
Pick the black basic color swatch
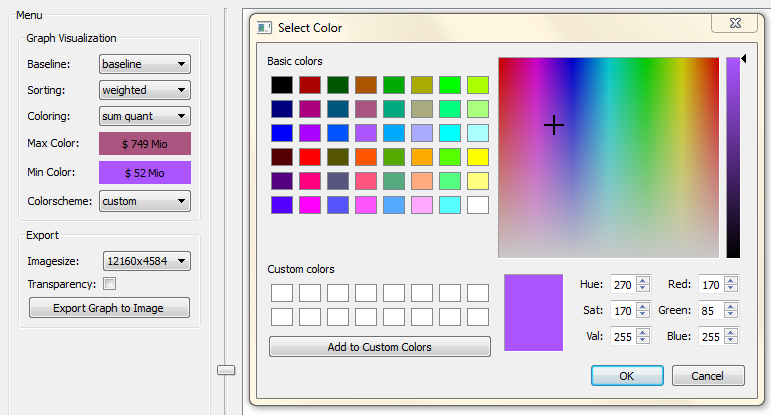point(282,85)
